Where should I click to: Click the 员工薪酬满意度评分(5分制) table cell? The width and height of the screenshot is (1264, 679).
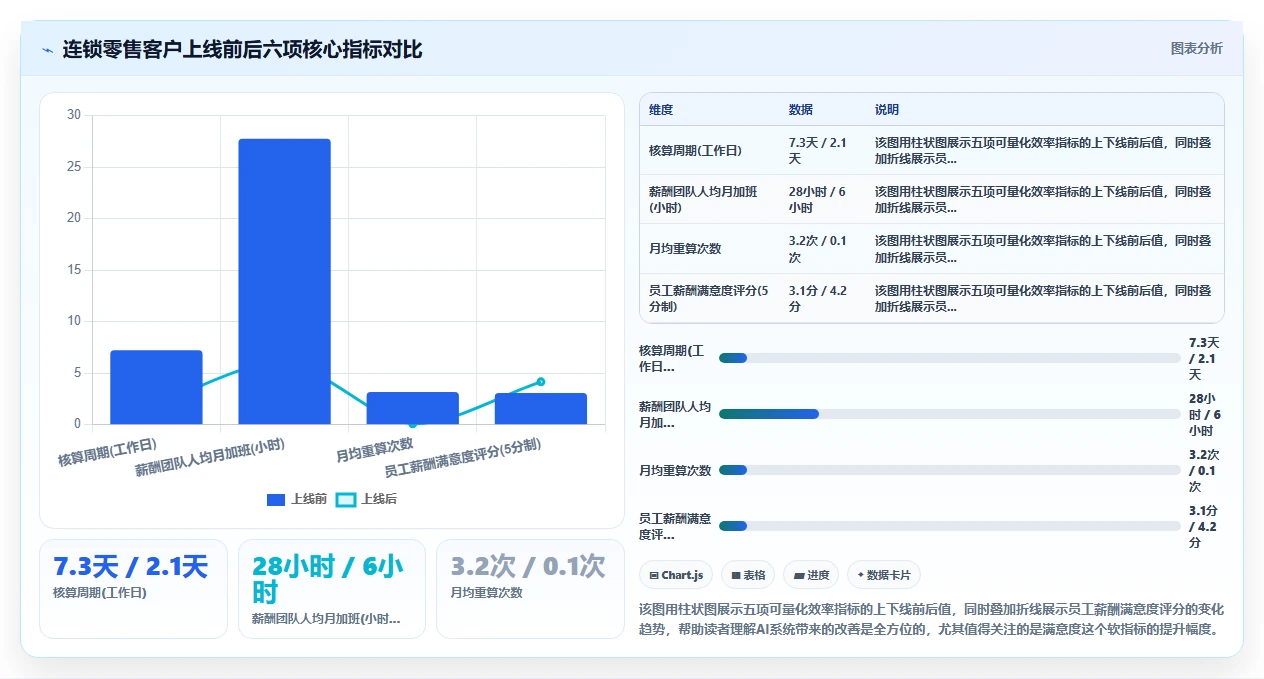(709, 298)
